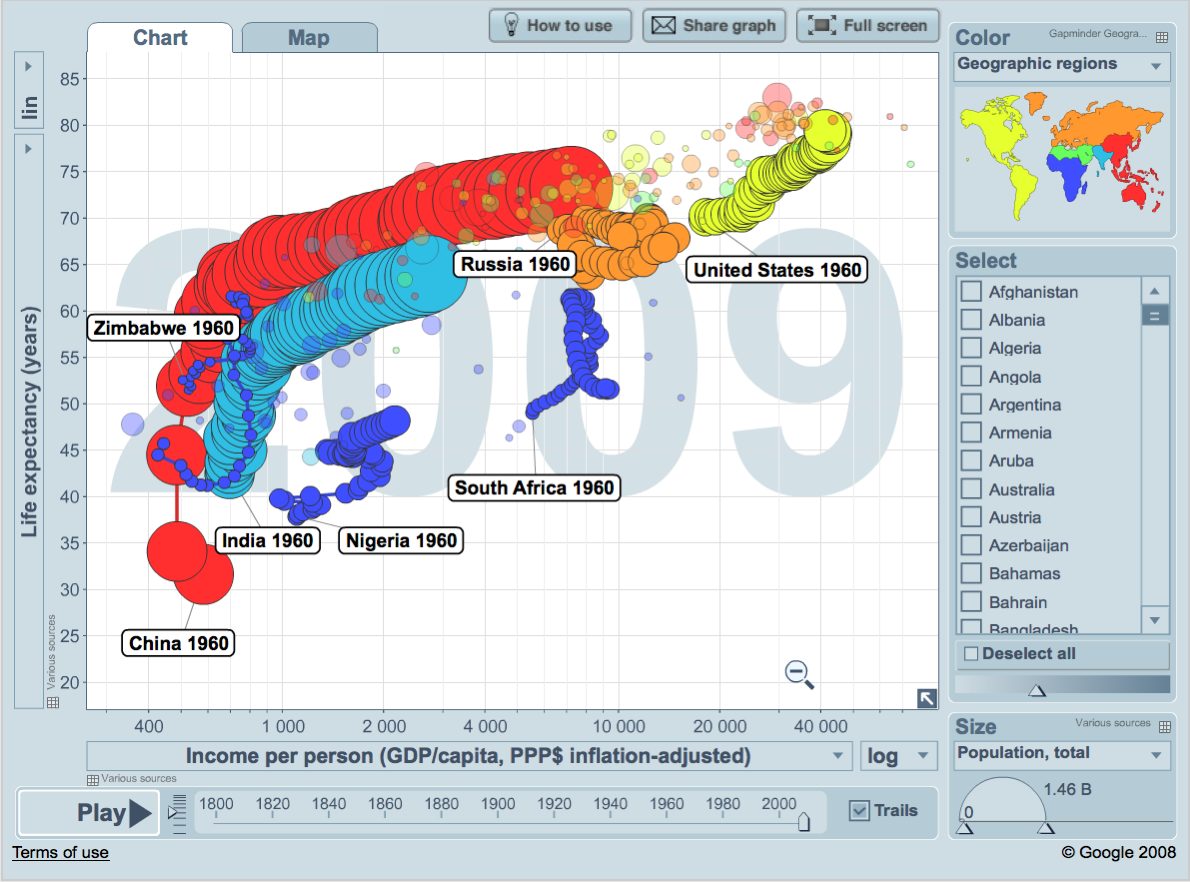The height and width of the screenshot is (882, 1190).
Task: Check the Australia country box
Action: 970,489
